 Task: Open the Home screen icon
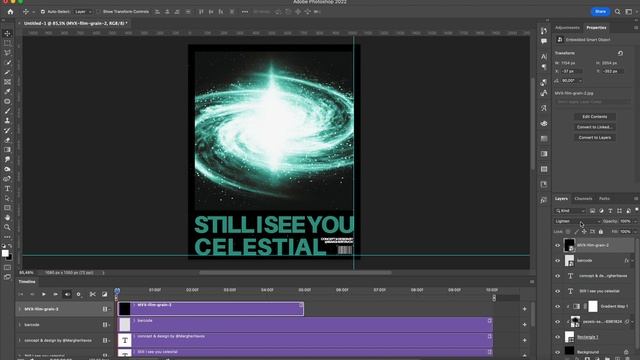10,12
